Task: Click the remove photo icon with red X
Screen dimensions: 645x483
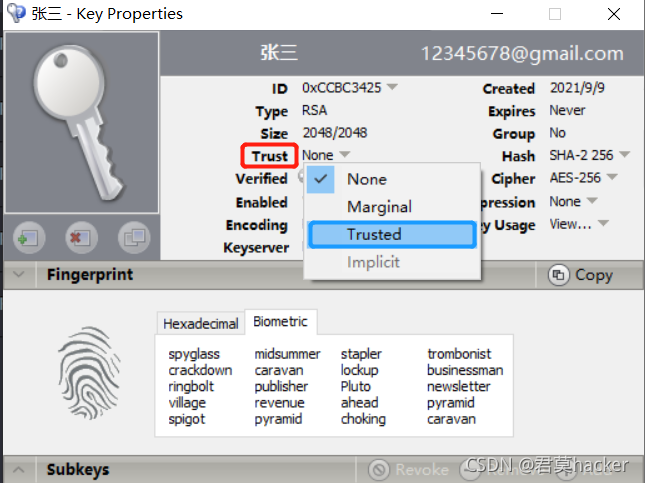Action: 81,237
